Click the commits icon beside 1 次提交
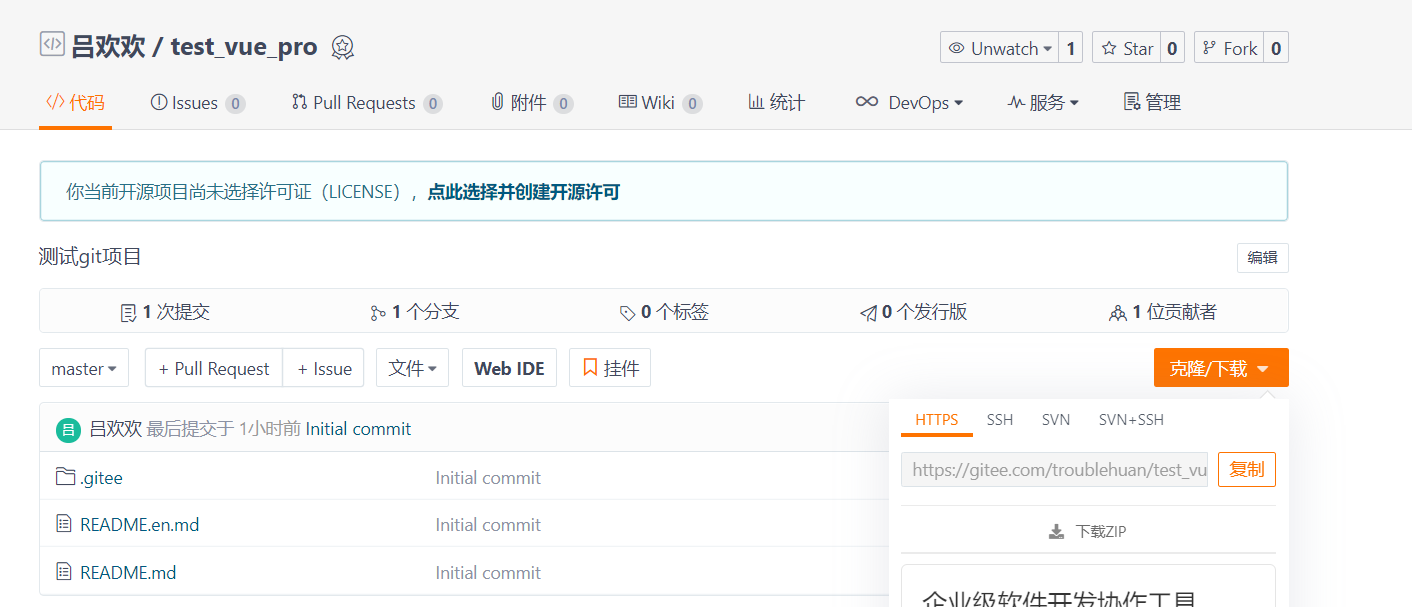 [x=128, y=313]
